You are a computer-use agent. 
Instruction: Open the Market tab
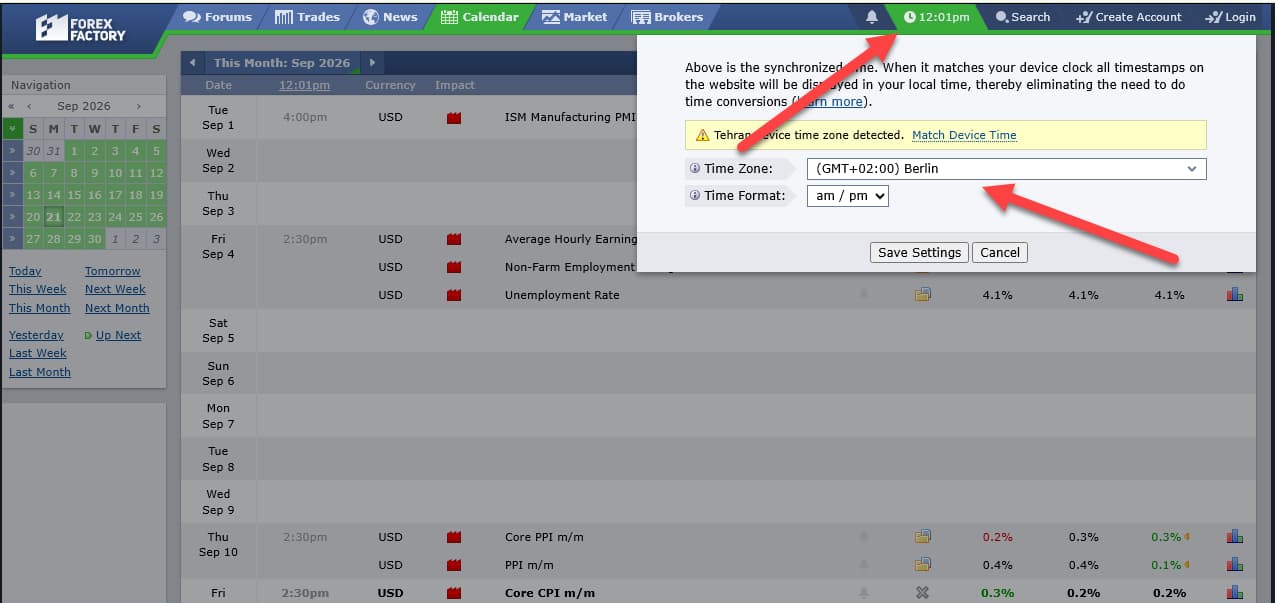(575, 17)
